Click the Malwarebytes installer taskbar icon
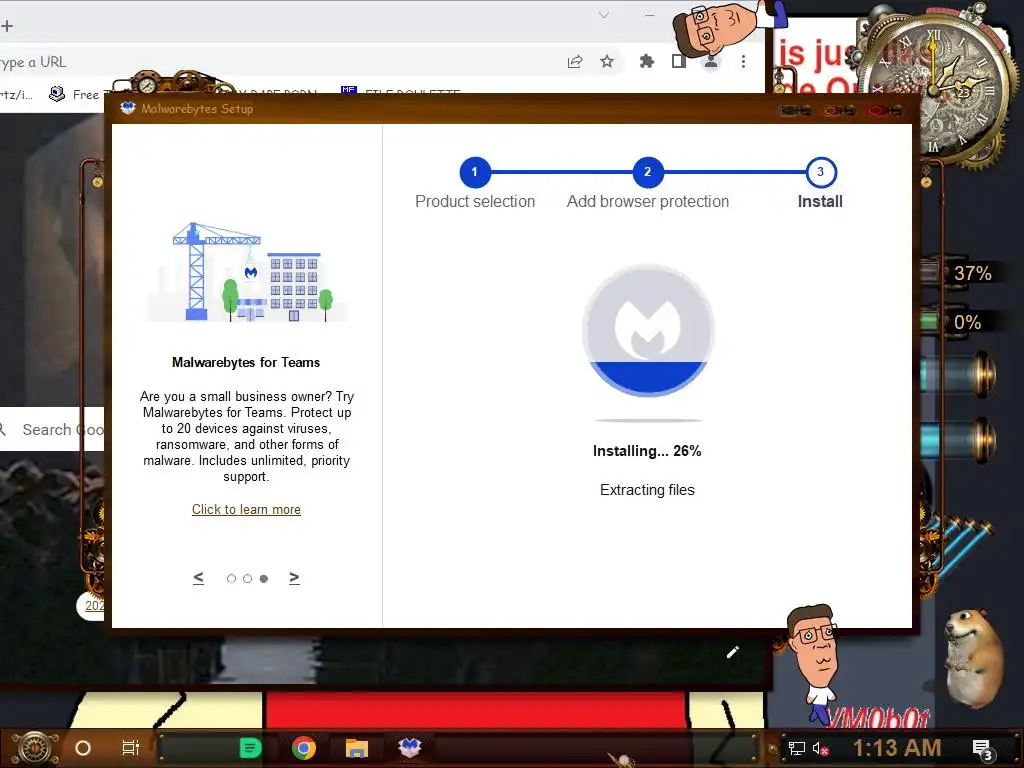 point(410,747)
